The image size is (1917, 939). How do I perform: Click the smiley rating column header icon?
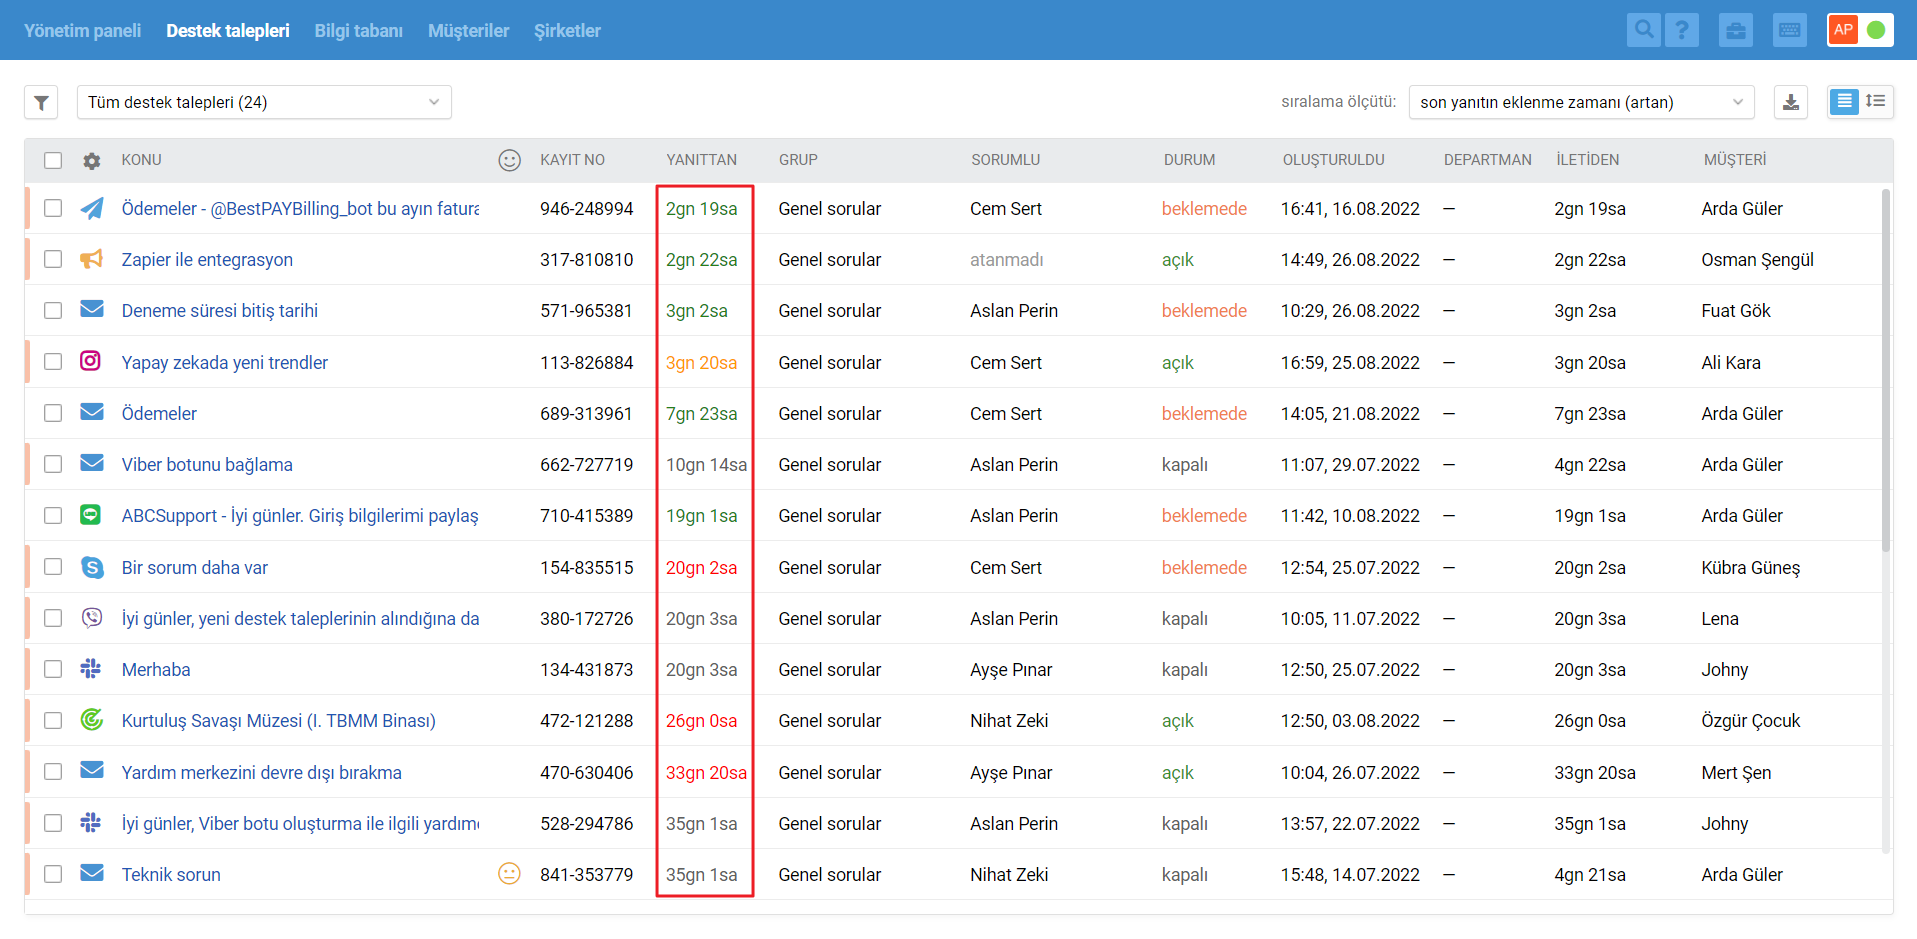point(510,160)
